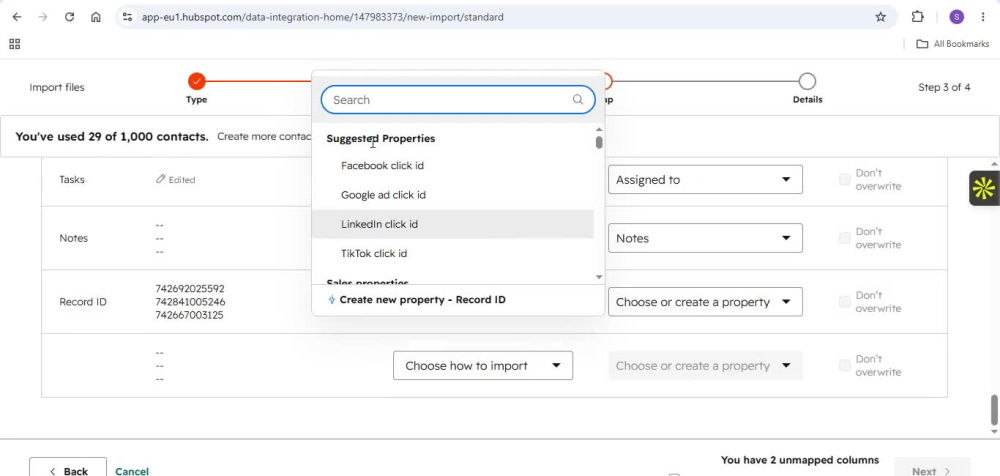The height and width of the screenshot is (476, 1000).
Task: Click the pencil Edited icon in Tasks row
Action: pos(161,179)
